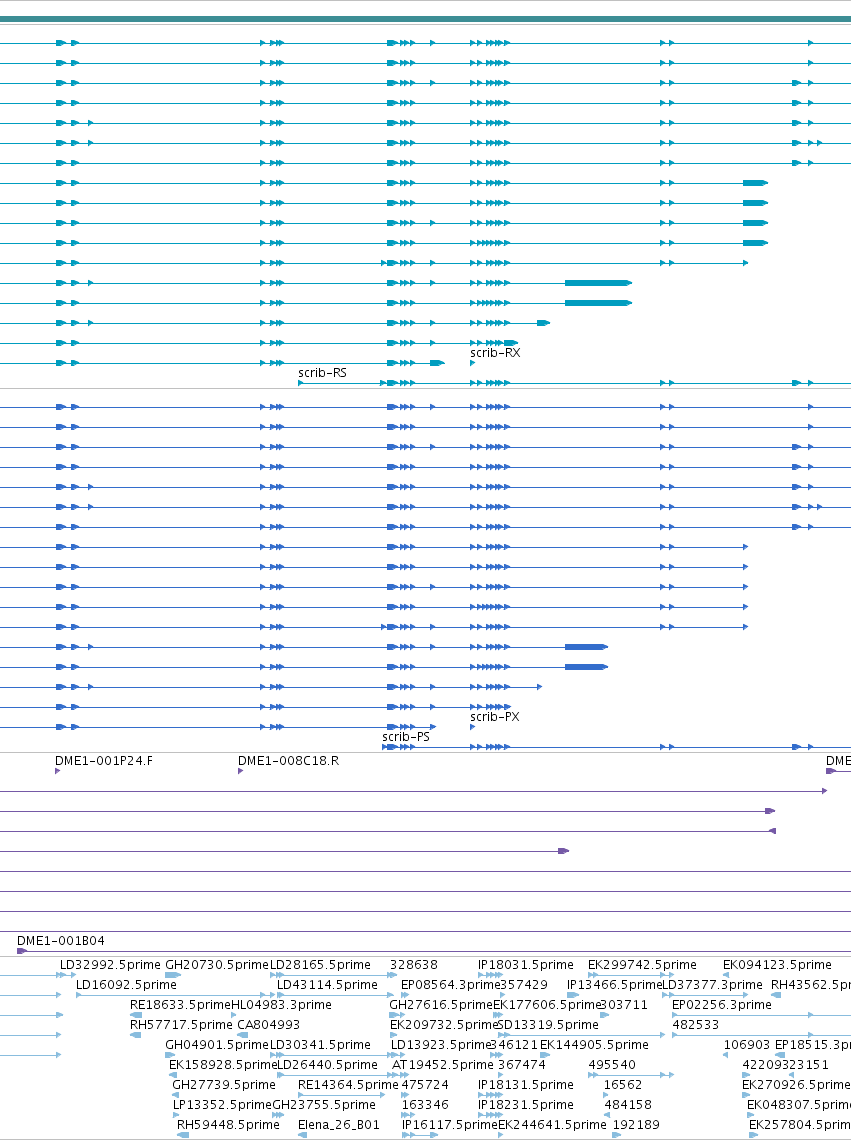
Task: Select EST label LD13923.5prime
Action: [442, 1045]
